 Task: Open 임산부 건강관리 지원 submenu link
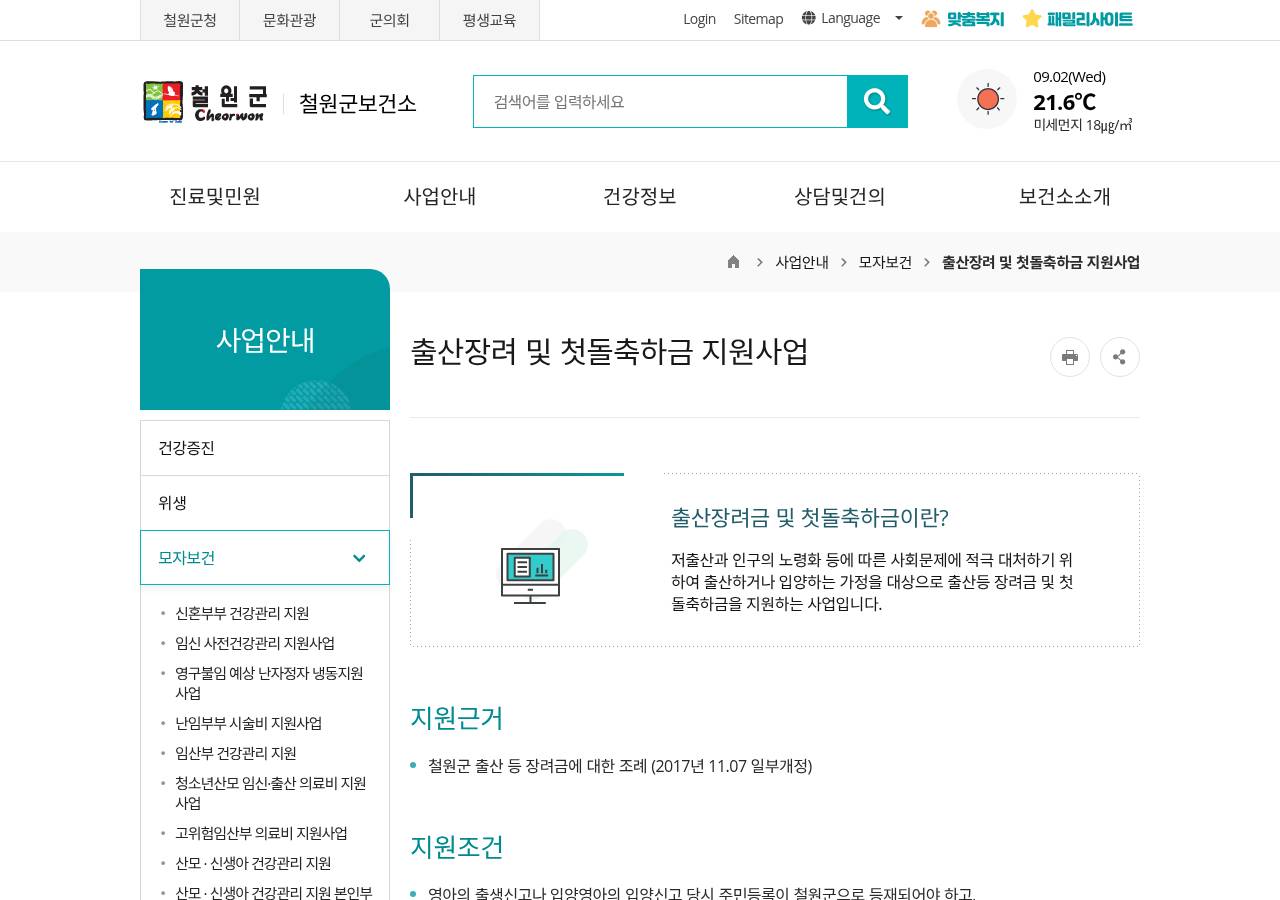[236, 753]
